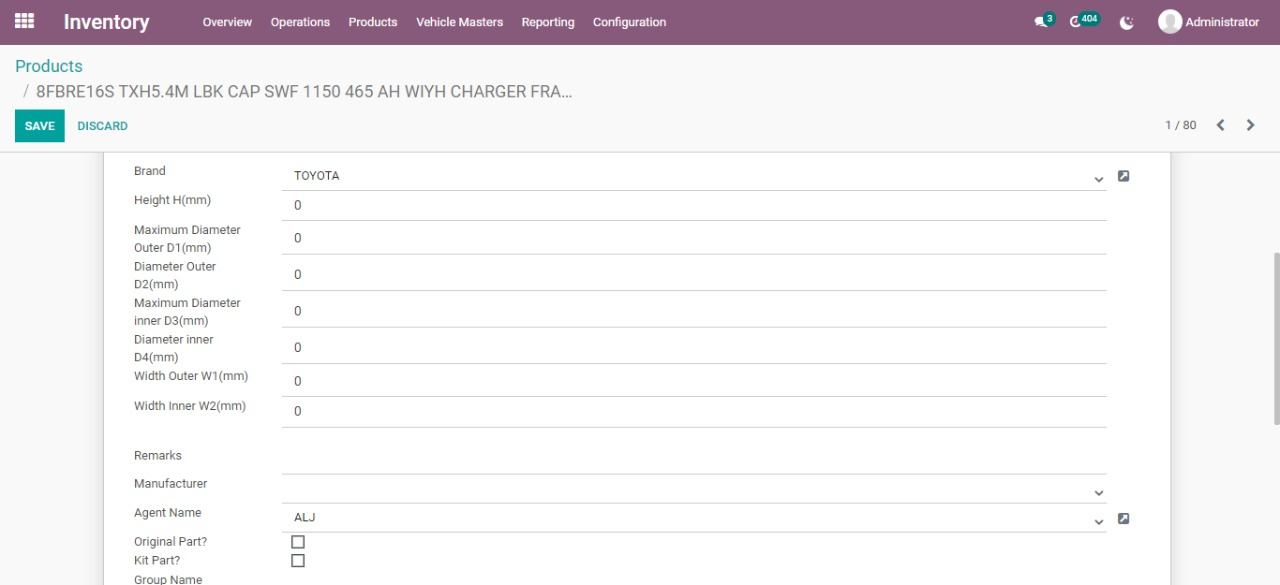Open the Configuration menu
This screenshot has width=1280, height=585.
tap(629, 22)
